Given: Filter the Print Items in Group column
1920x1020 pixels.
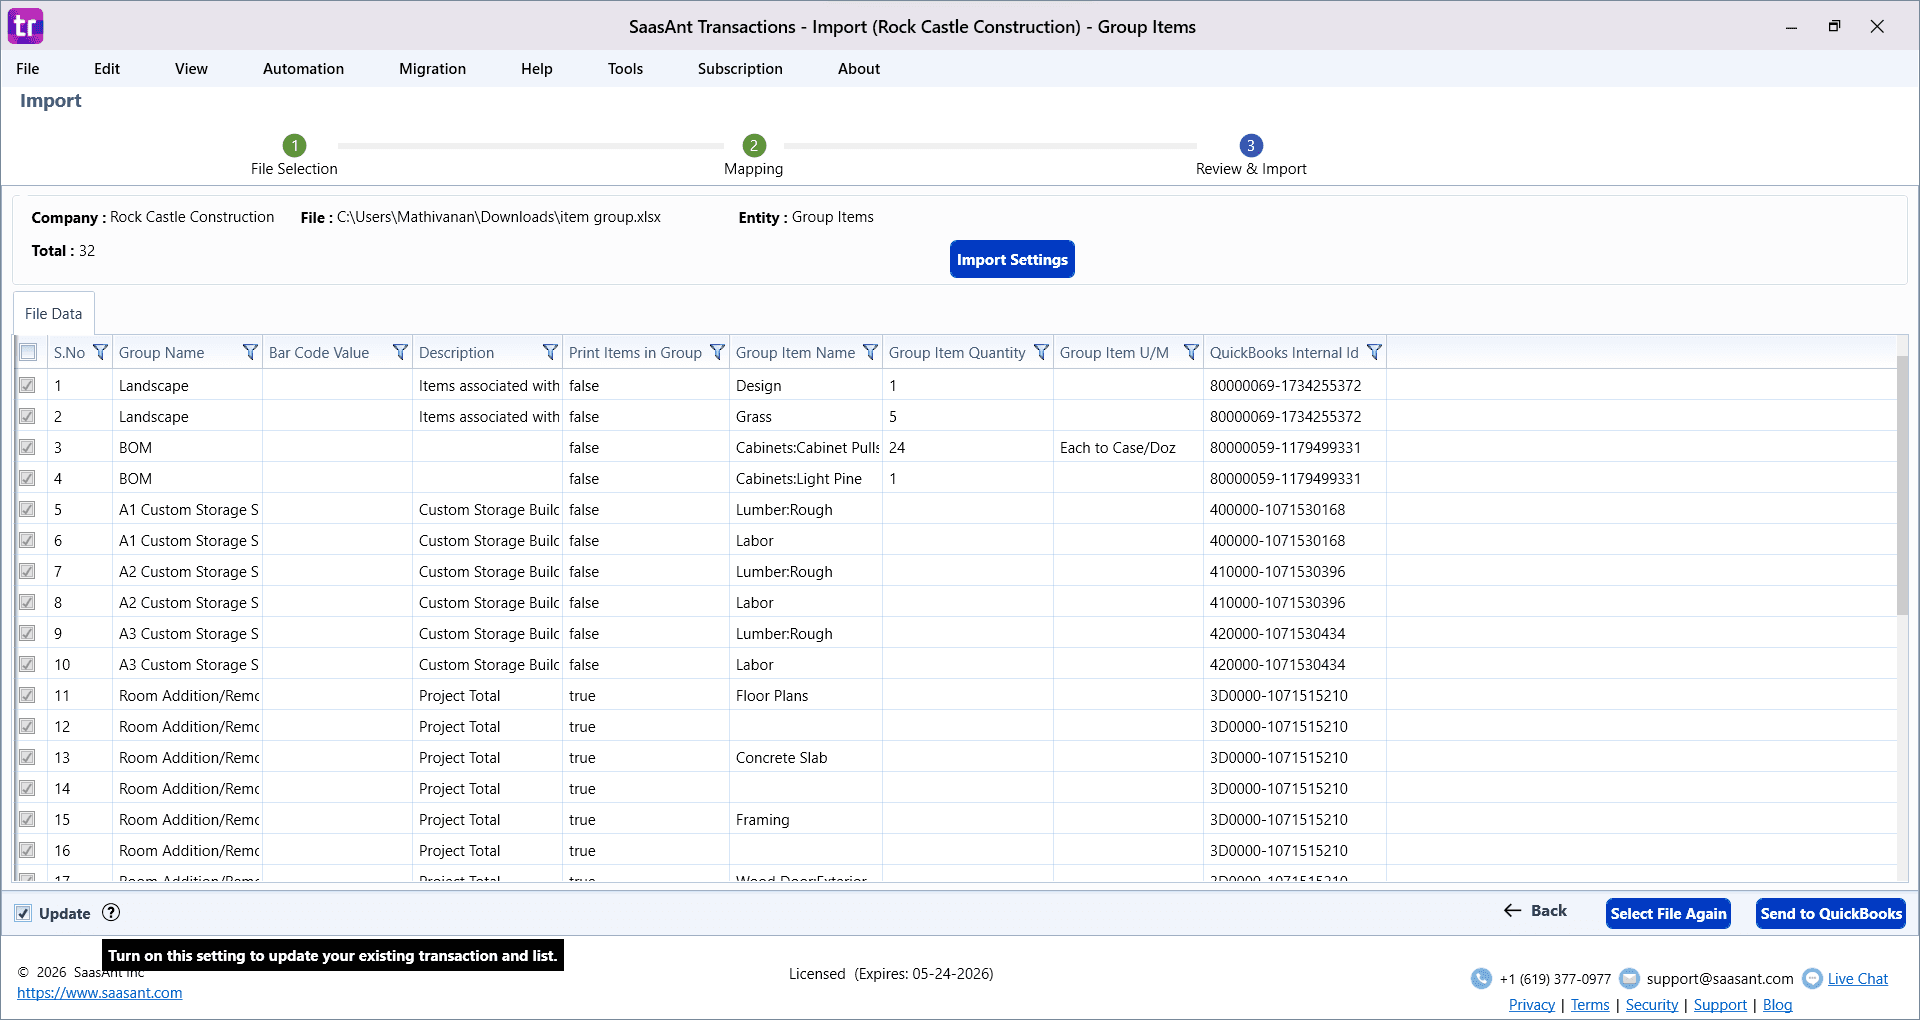Looking at the screenshot, I should coord(717,352).
